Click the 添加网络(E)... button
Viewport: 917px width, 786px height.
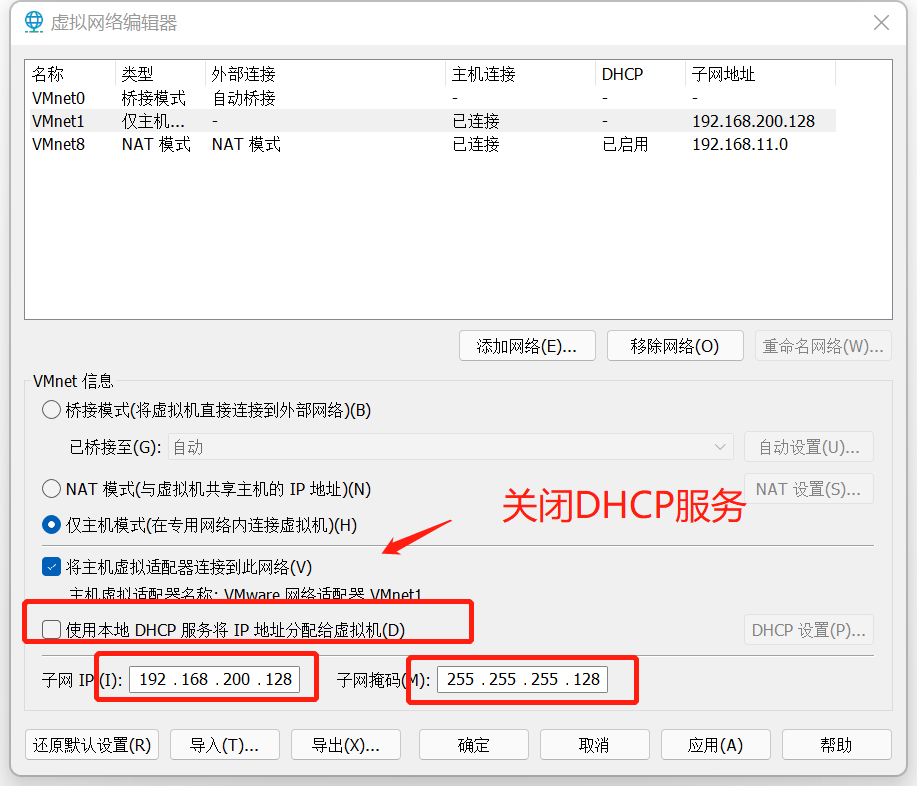coord(527,346)
